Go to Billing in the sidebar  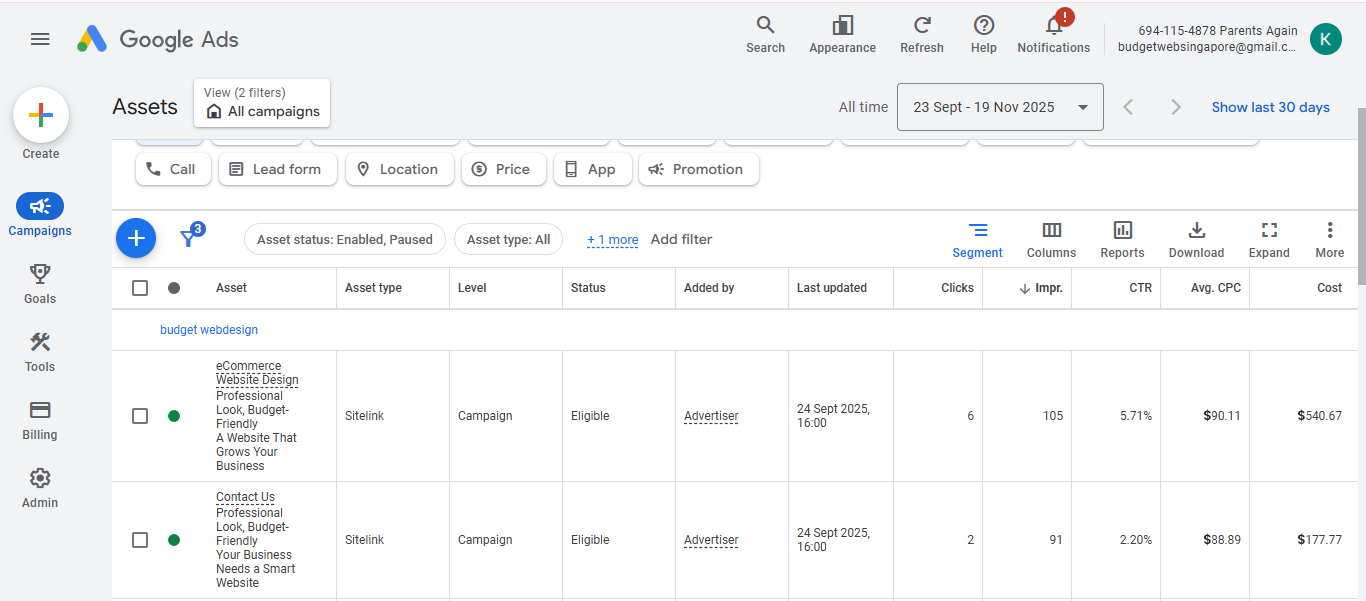[40, 420]
